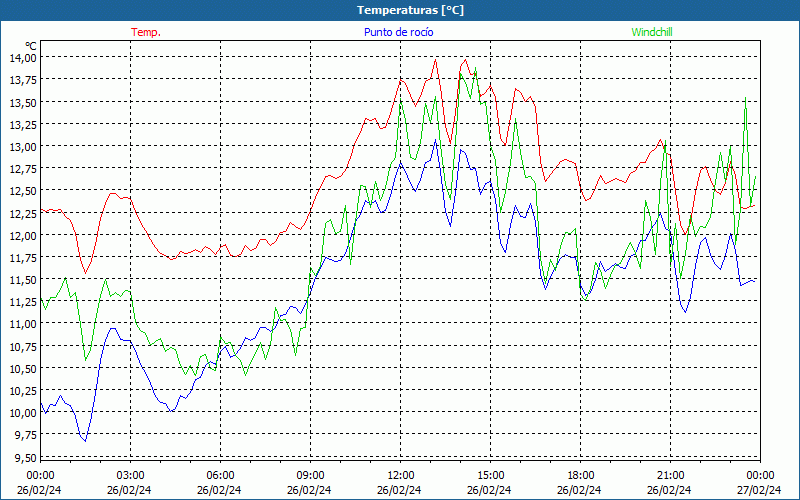The image size is (800, 500).
Task: Select the red 'Temp.' legend label
Action: click(146, 32)
